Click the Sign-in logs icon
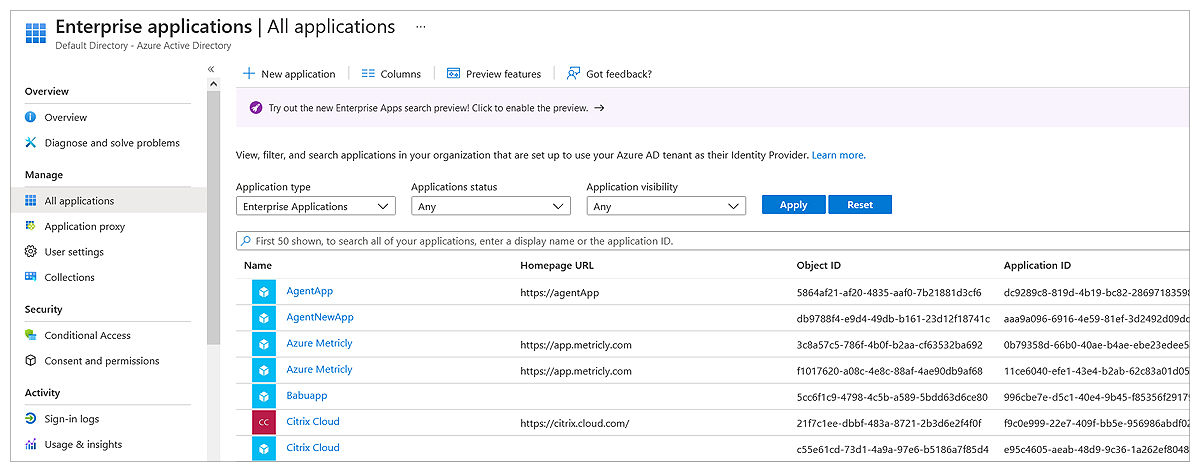 [x=31, y=419]
